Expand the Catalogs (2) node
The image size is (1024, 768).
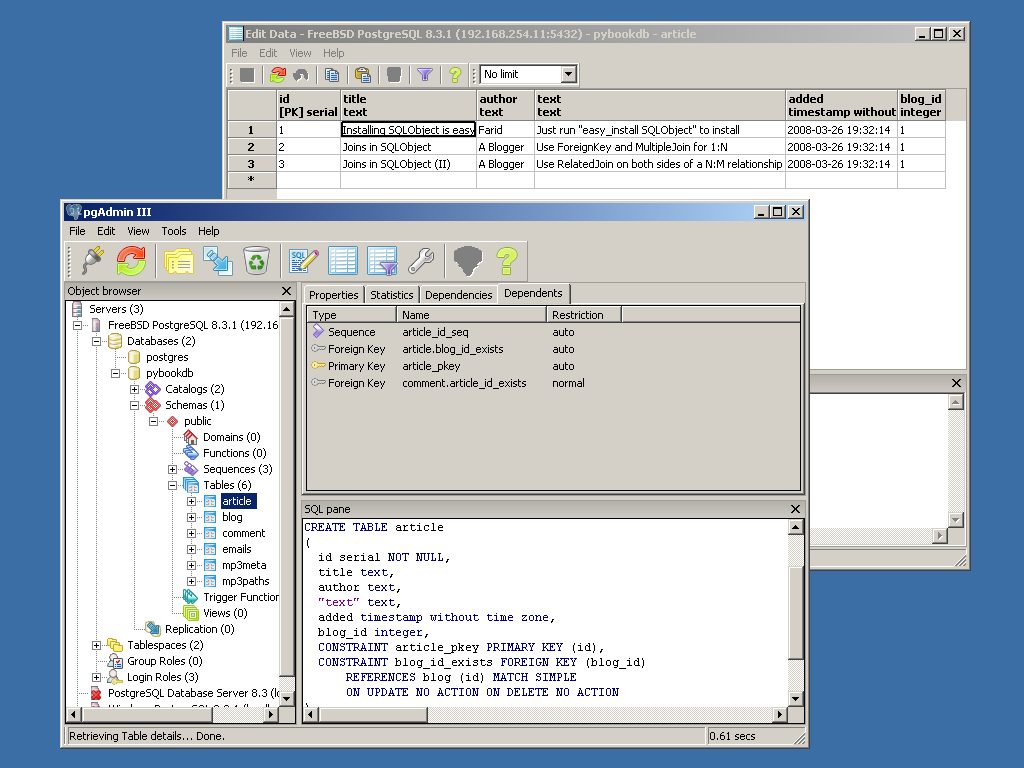[x=135, y=389]
